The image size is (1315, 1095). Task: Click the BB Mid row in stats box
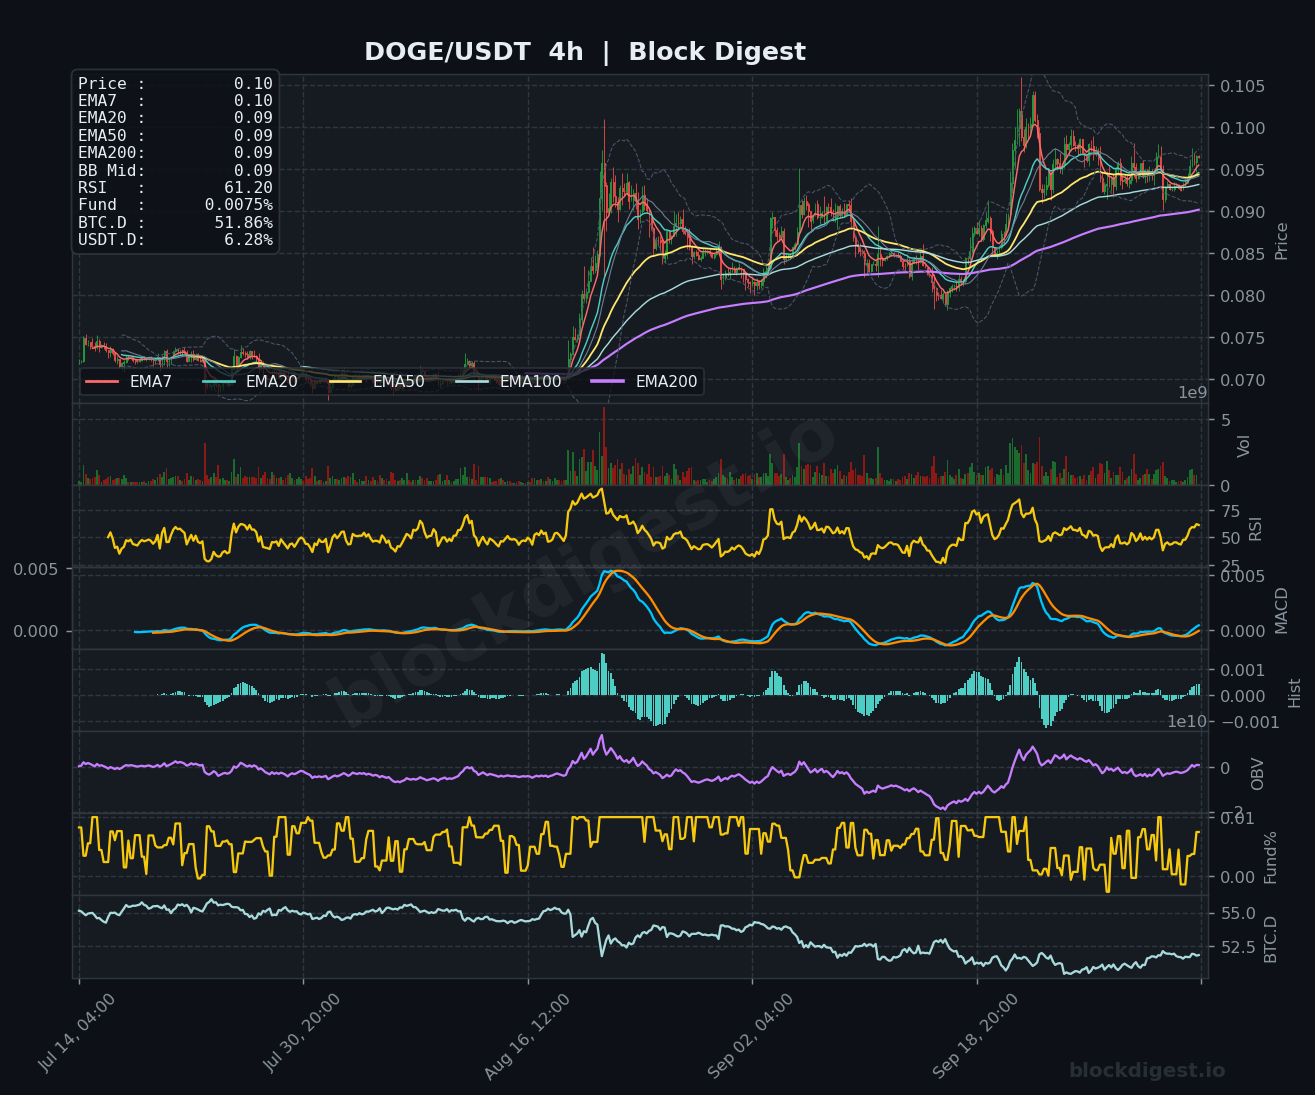point(175,170)
